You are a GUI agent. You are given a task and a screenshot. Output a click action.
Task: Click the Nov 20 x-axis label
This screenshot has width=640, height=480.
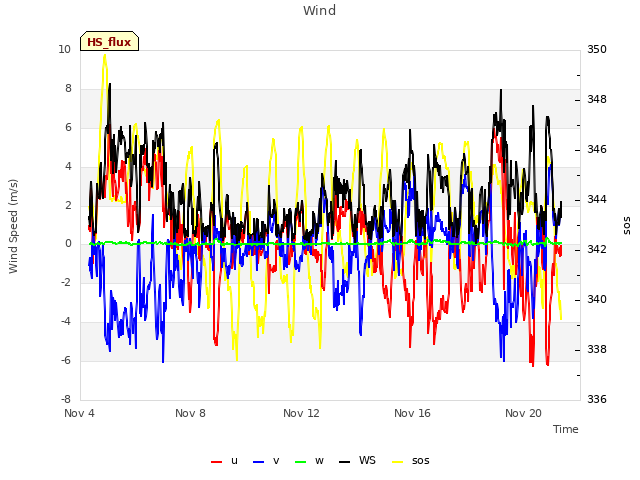[x=523, y=413]
